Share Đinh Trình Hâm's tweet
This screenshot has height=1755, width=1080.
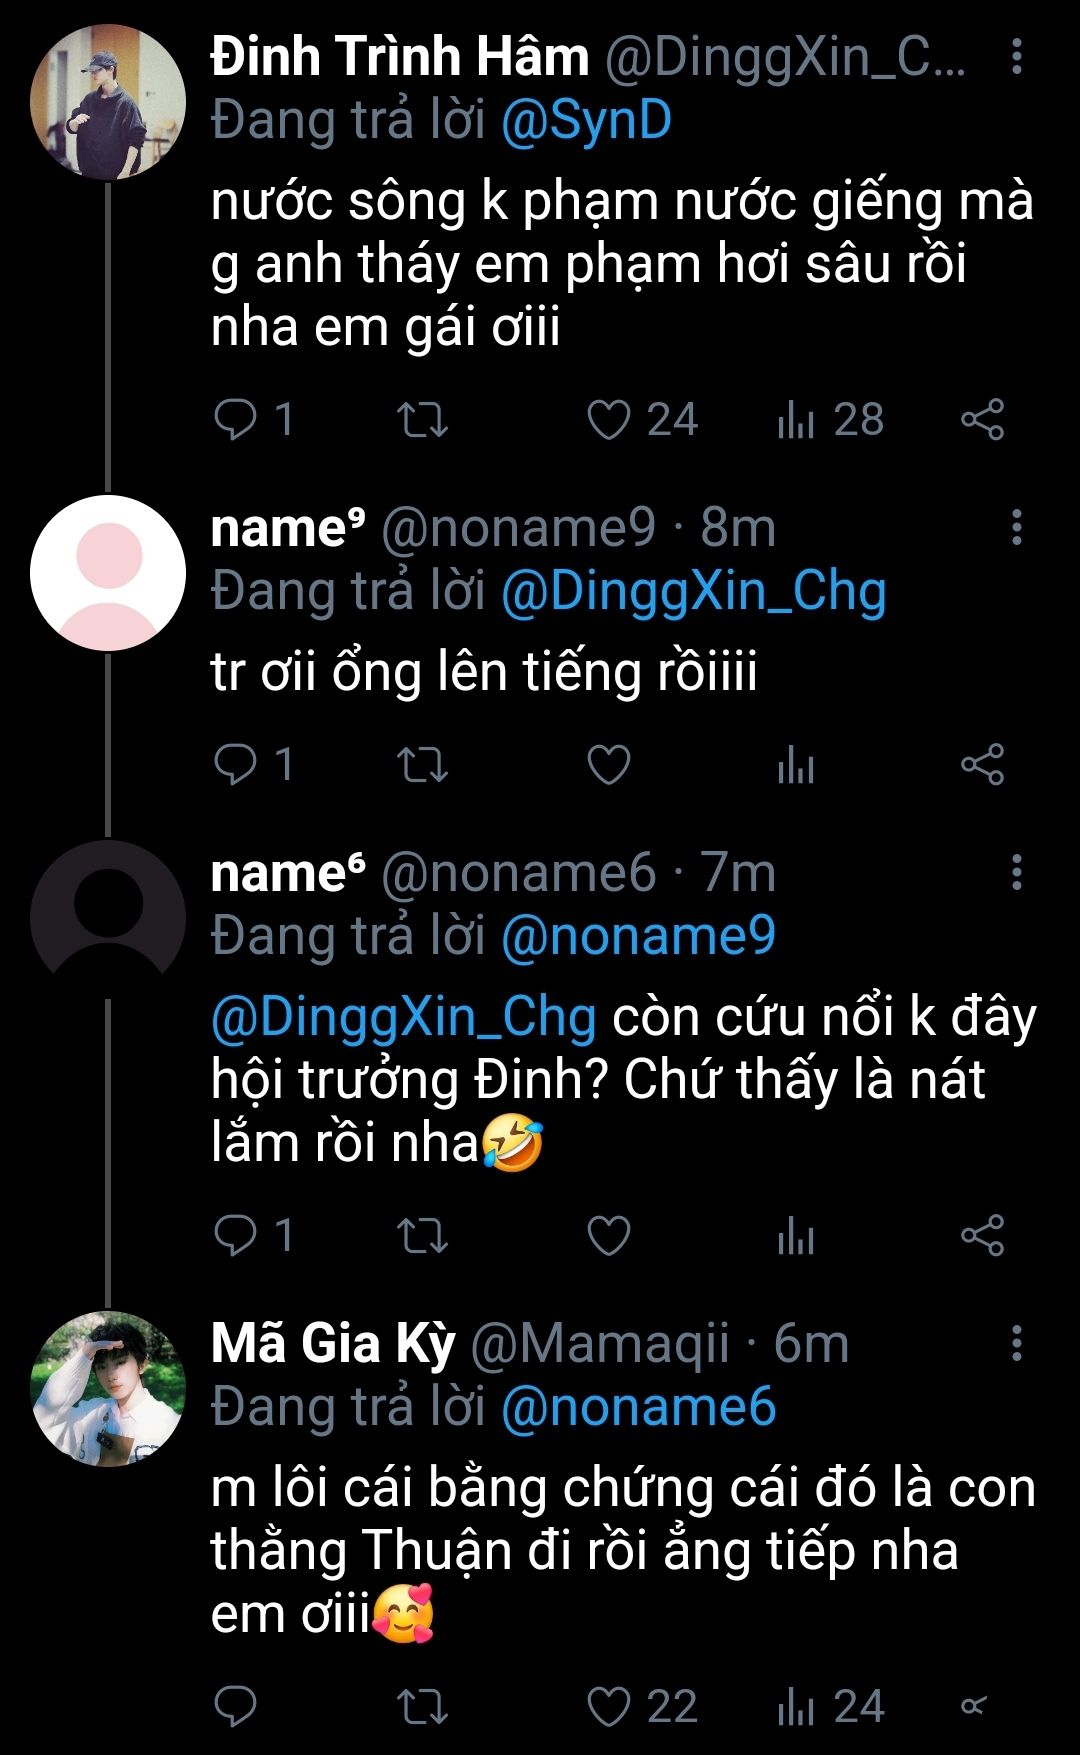click(982, 420)
